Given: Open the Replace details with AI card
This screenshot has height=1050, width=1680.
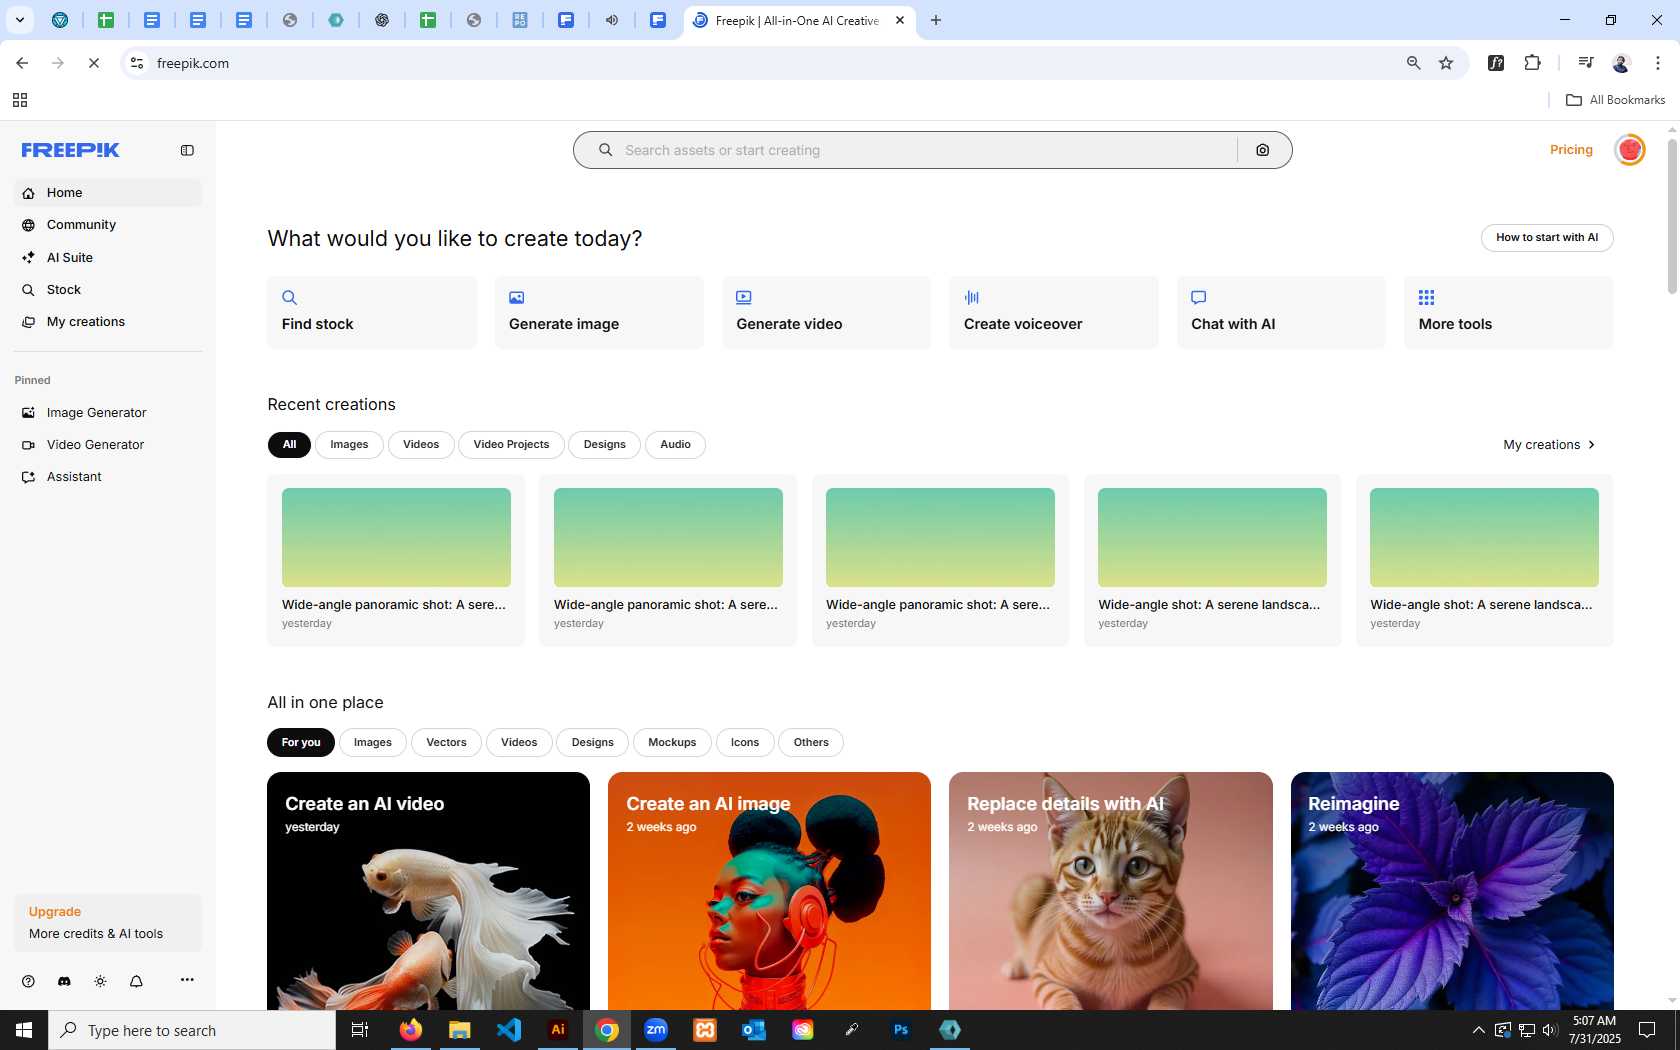Looking at the screenshot, I should [1111, 891].
